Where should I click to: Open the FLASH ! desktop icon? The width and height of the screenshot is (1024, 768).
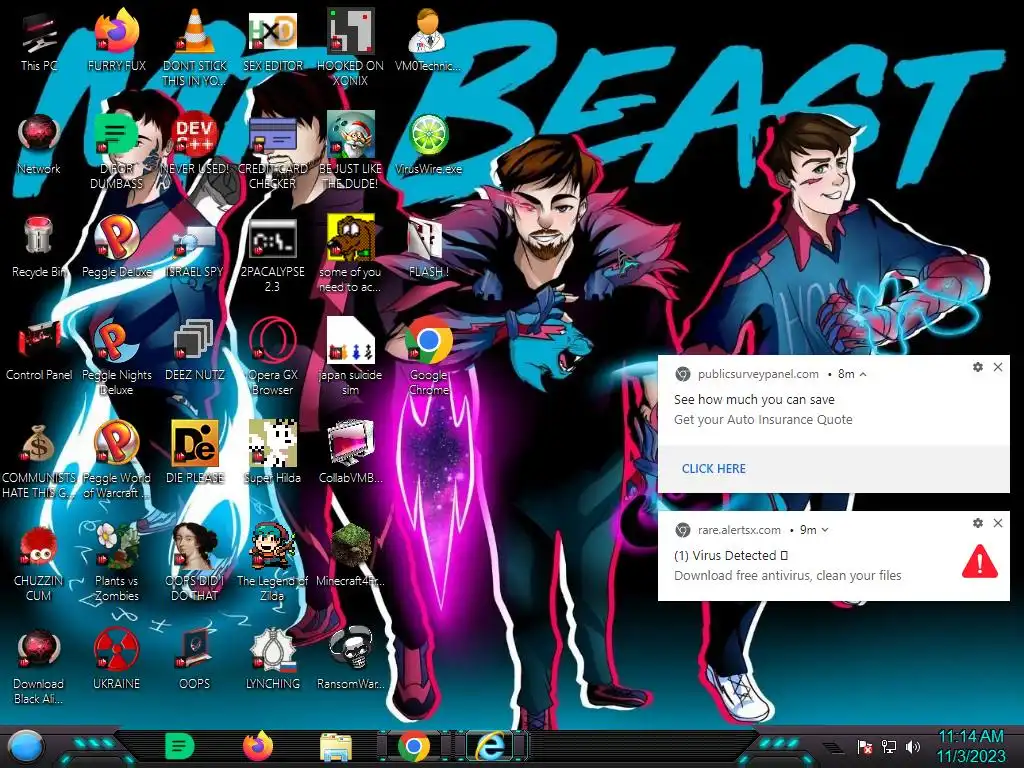click(428, 247)
